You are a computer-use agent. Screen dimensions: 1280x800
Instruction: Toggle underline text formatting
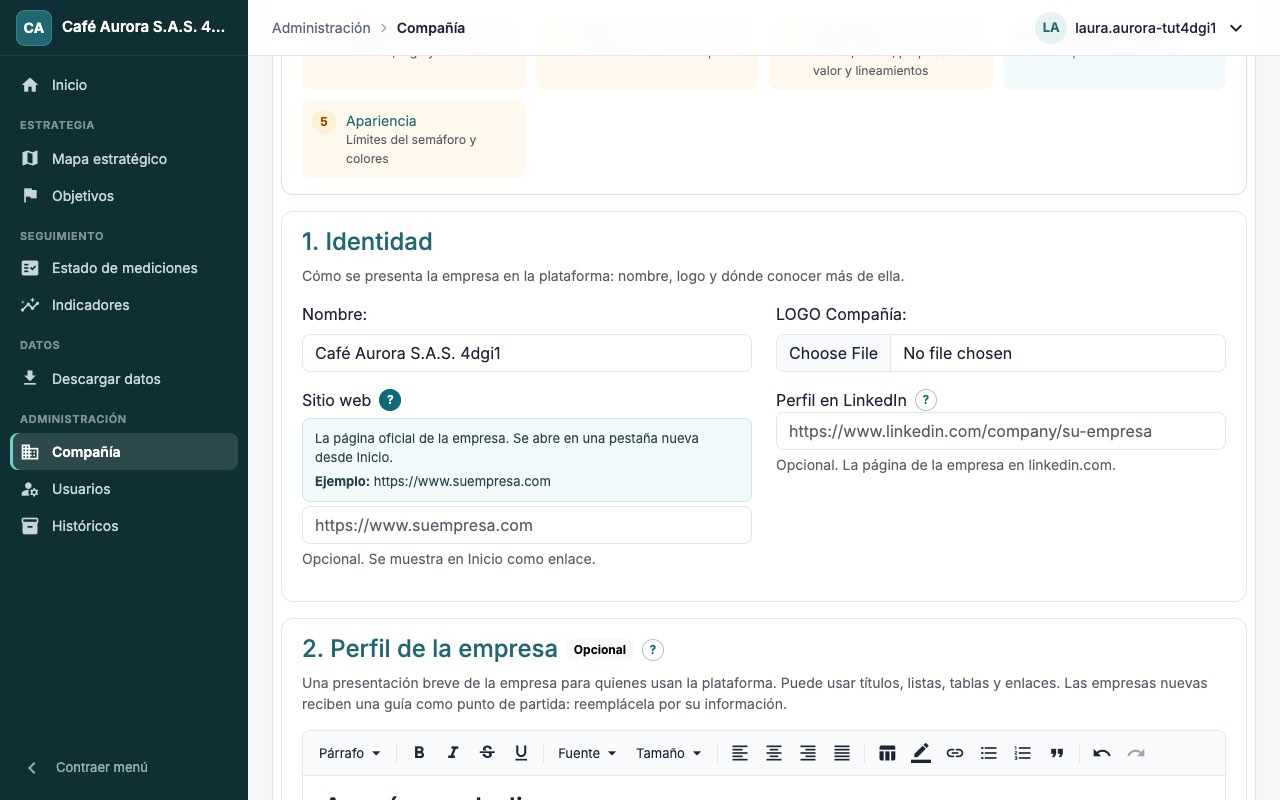tap(521, 753)
